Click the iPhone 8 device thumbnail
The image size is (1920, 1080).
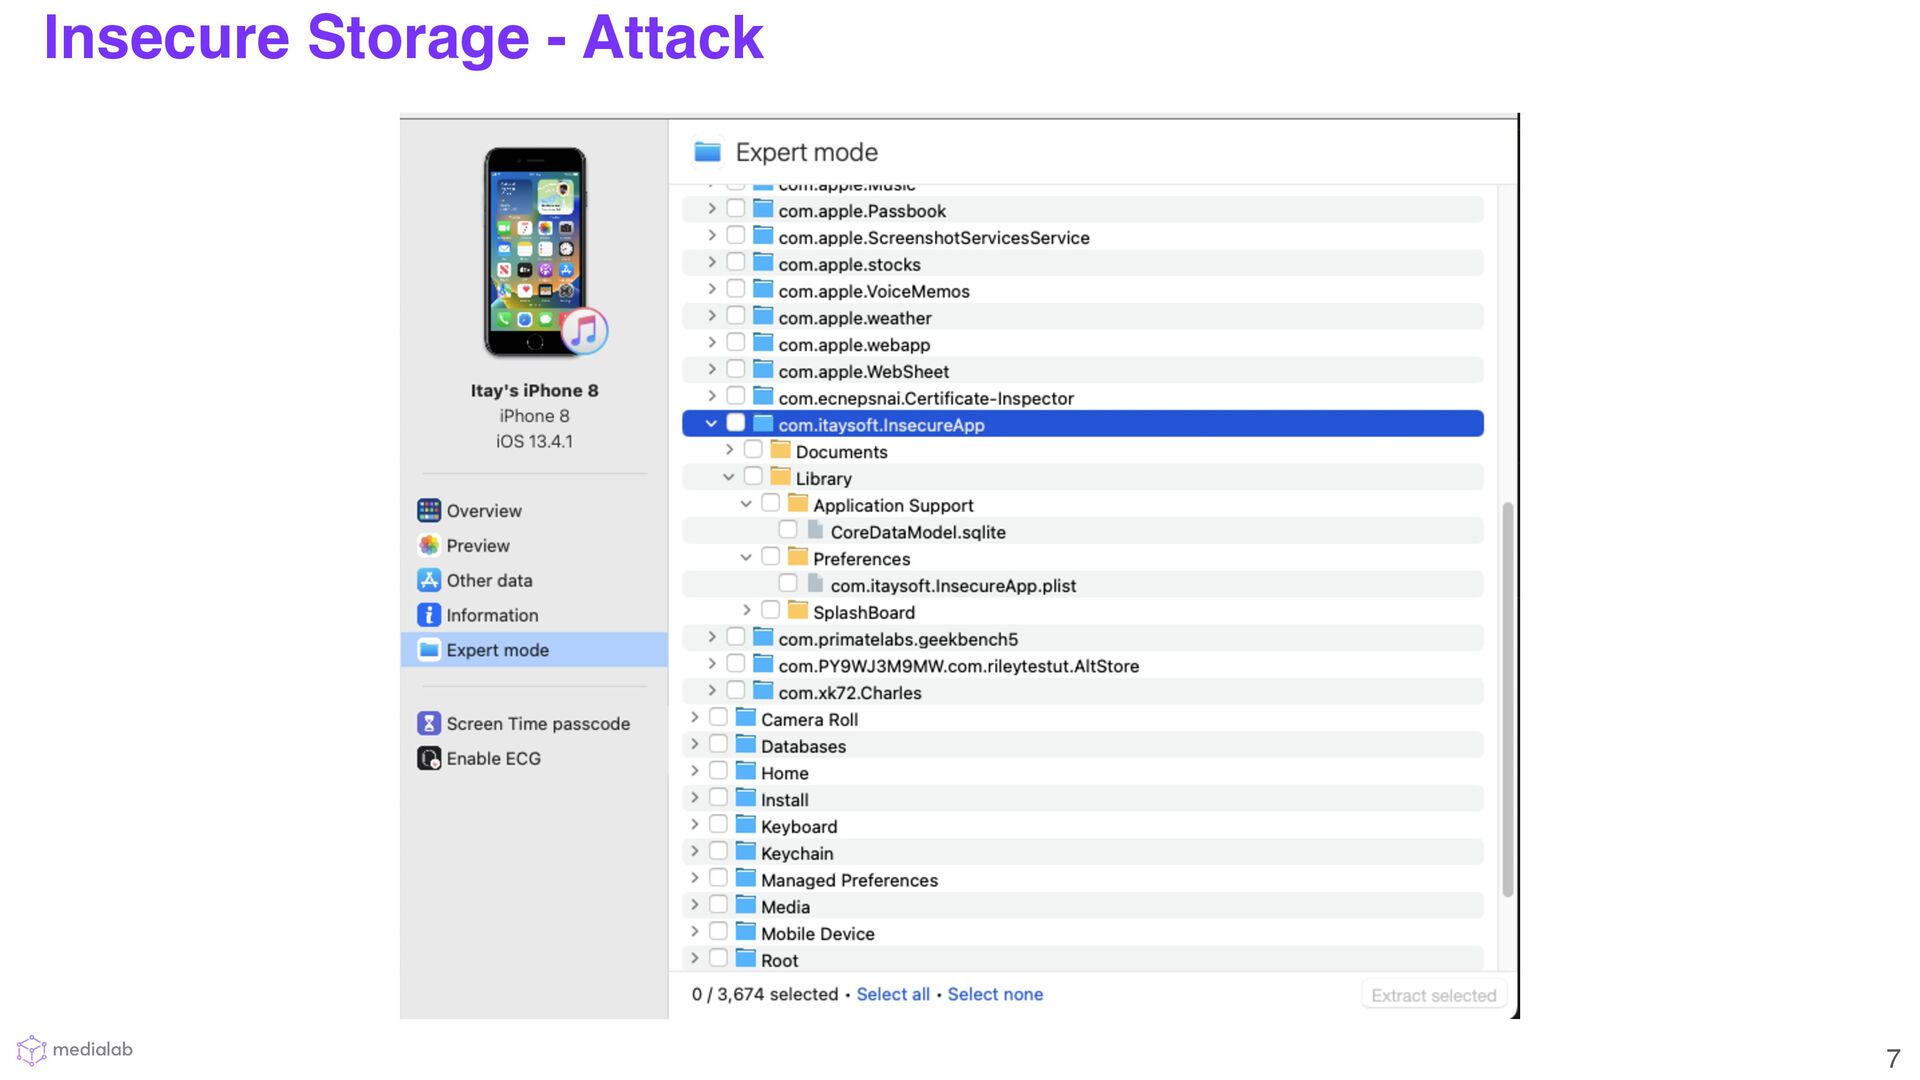click(536, 252)
